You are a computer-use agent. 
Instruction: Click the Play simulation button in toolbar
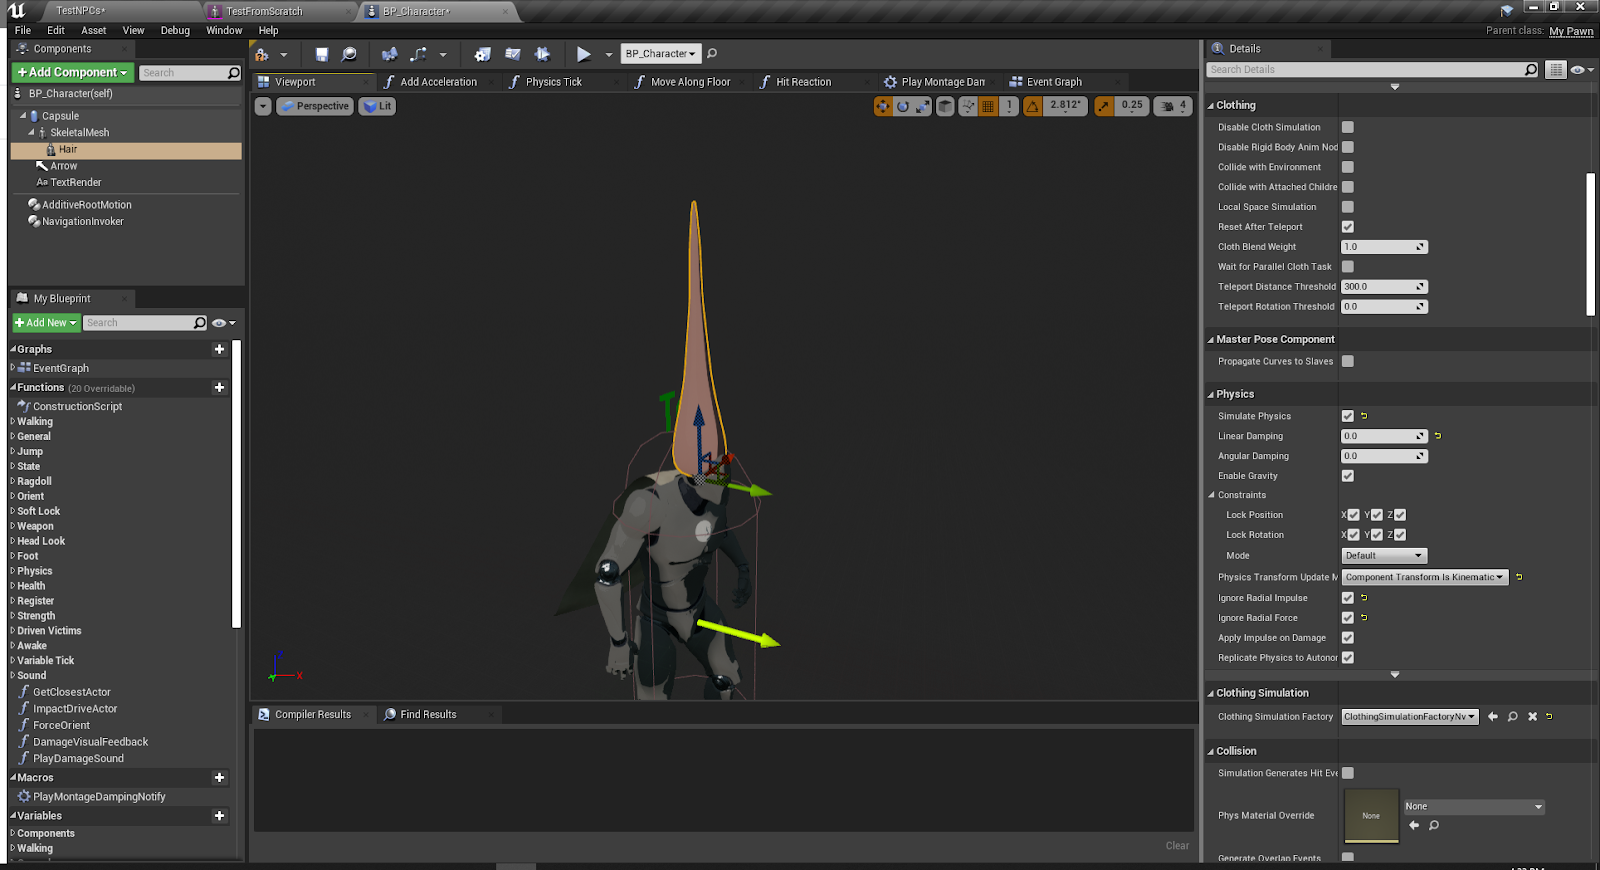pyautogui.click(x=583, y=54)
